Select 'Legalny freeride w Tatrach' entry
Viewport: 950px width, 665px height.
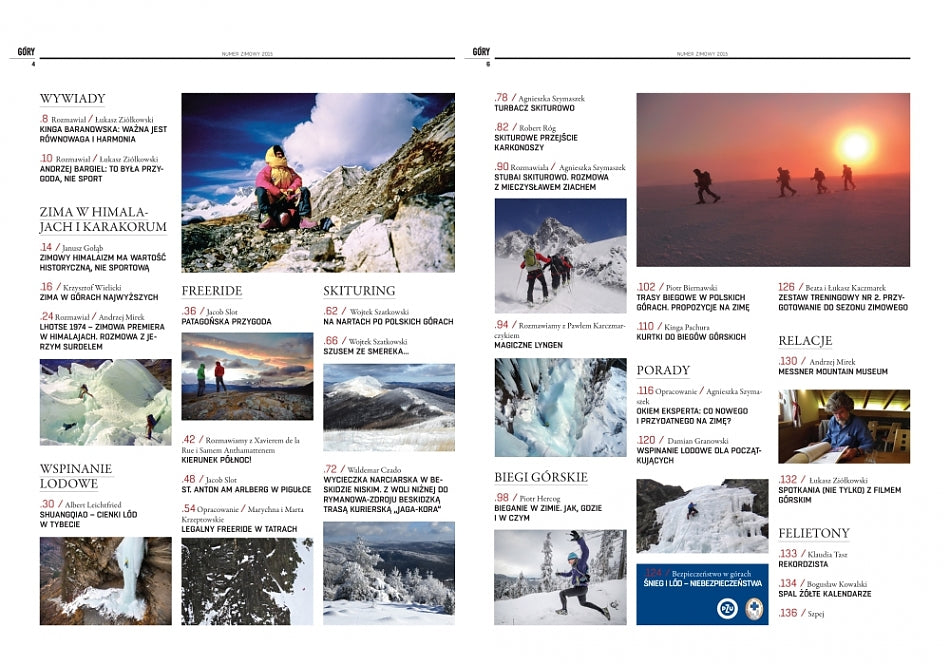(240, 528)
